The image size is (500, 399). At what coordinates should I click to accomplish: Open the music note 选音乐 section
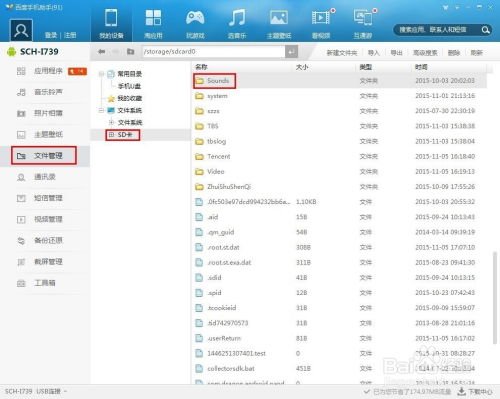(237, 23)
